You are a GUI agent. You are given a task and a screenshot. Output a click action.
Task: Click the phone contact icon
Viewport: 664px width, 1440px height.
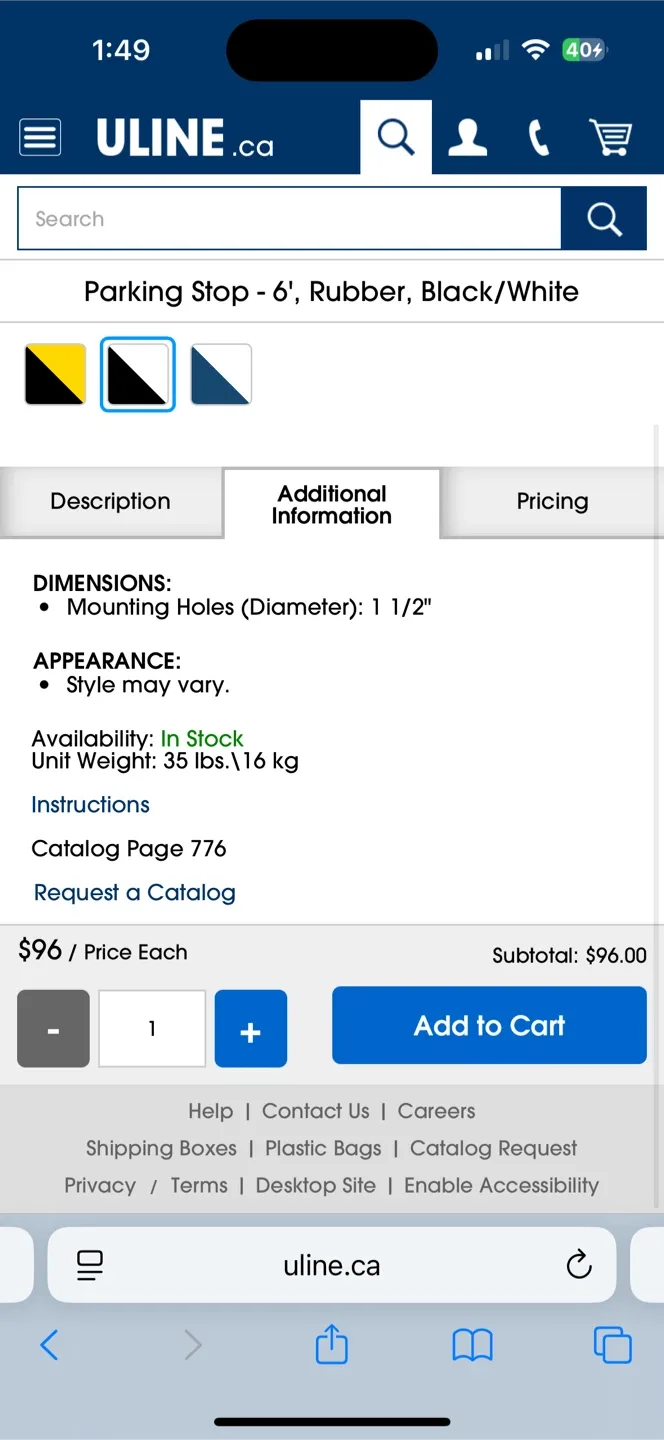coord(538,137)
